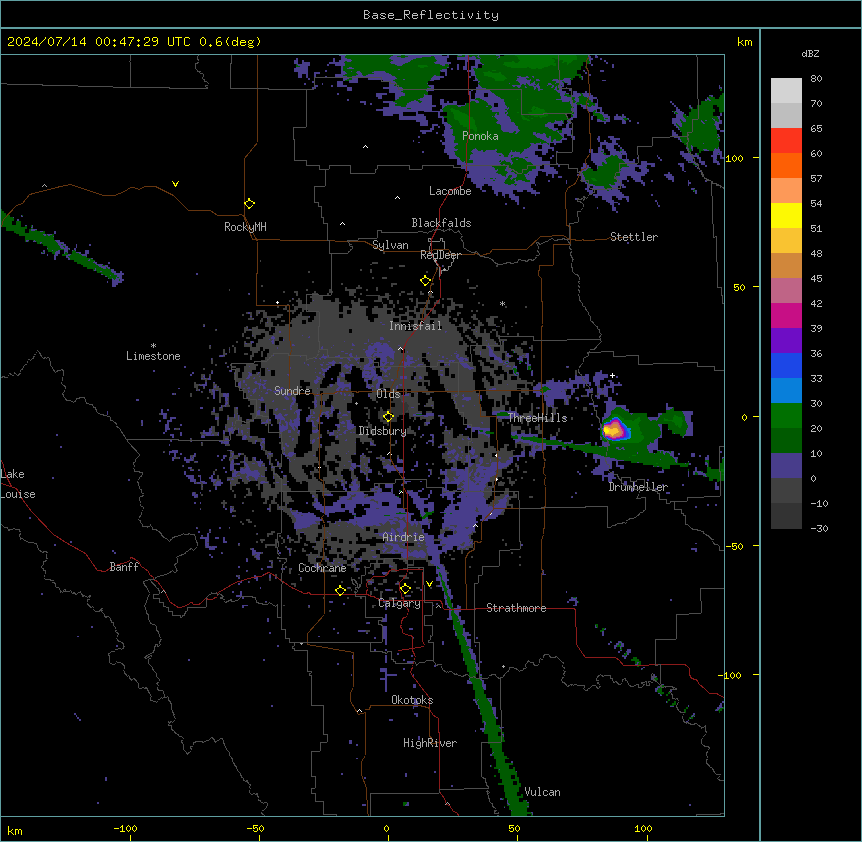Click the 0 tick on the right axis
Screen dimensions: 862x842
pos(744,417)
